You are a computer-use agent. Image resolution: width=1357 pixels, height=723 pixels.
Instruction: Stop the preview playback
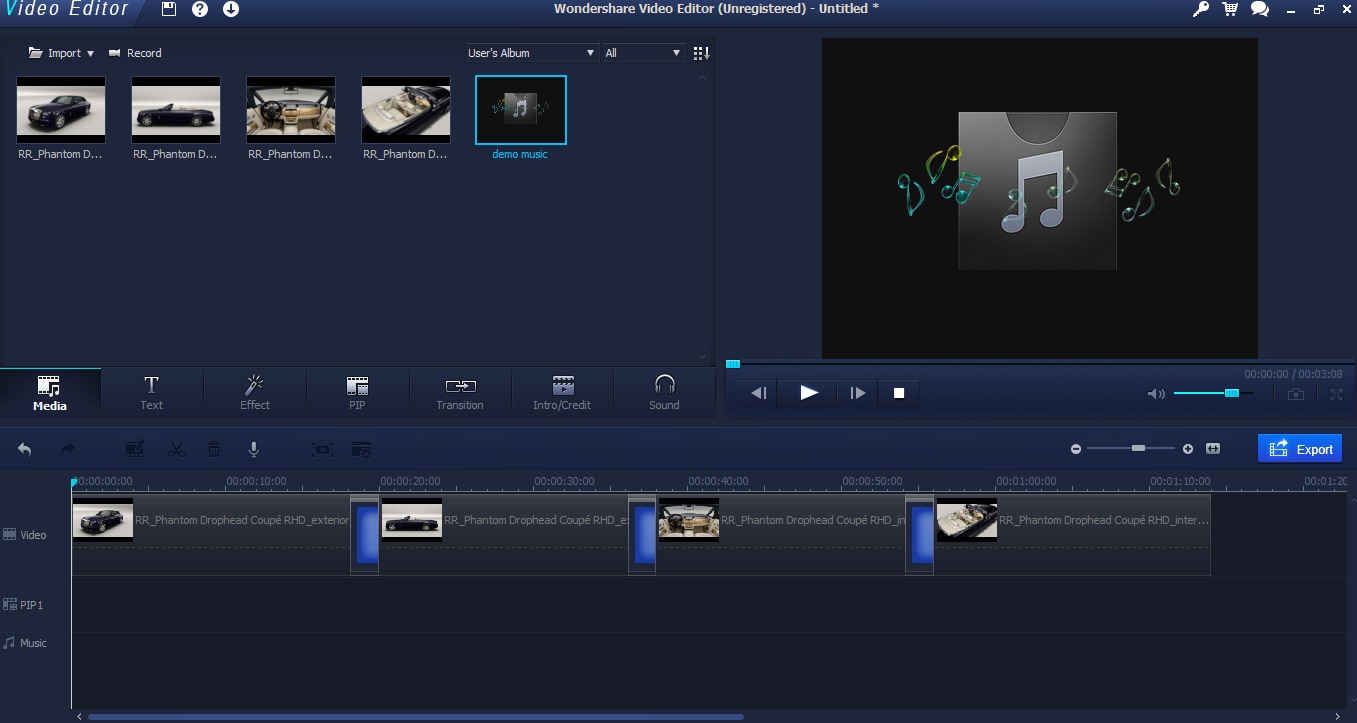pyautogui.click(x=899, y=393)
